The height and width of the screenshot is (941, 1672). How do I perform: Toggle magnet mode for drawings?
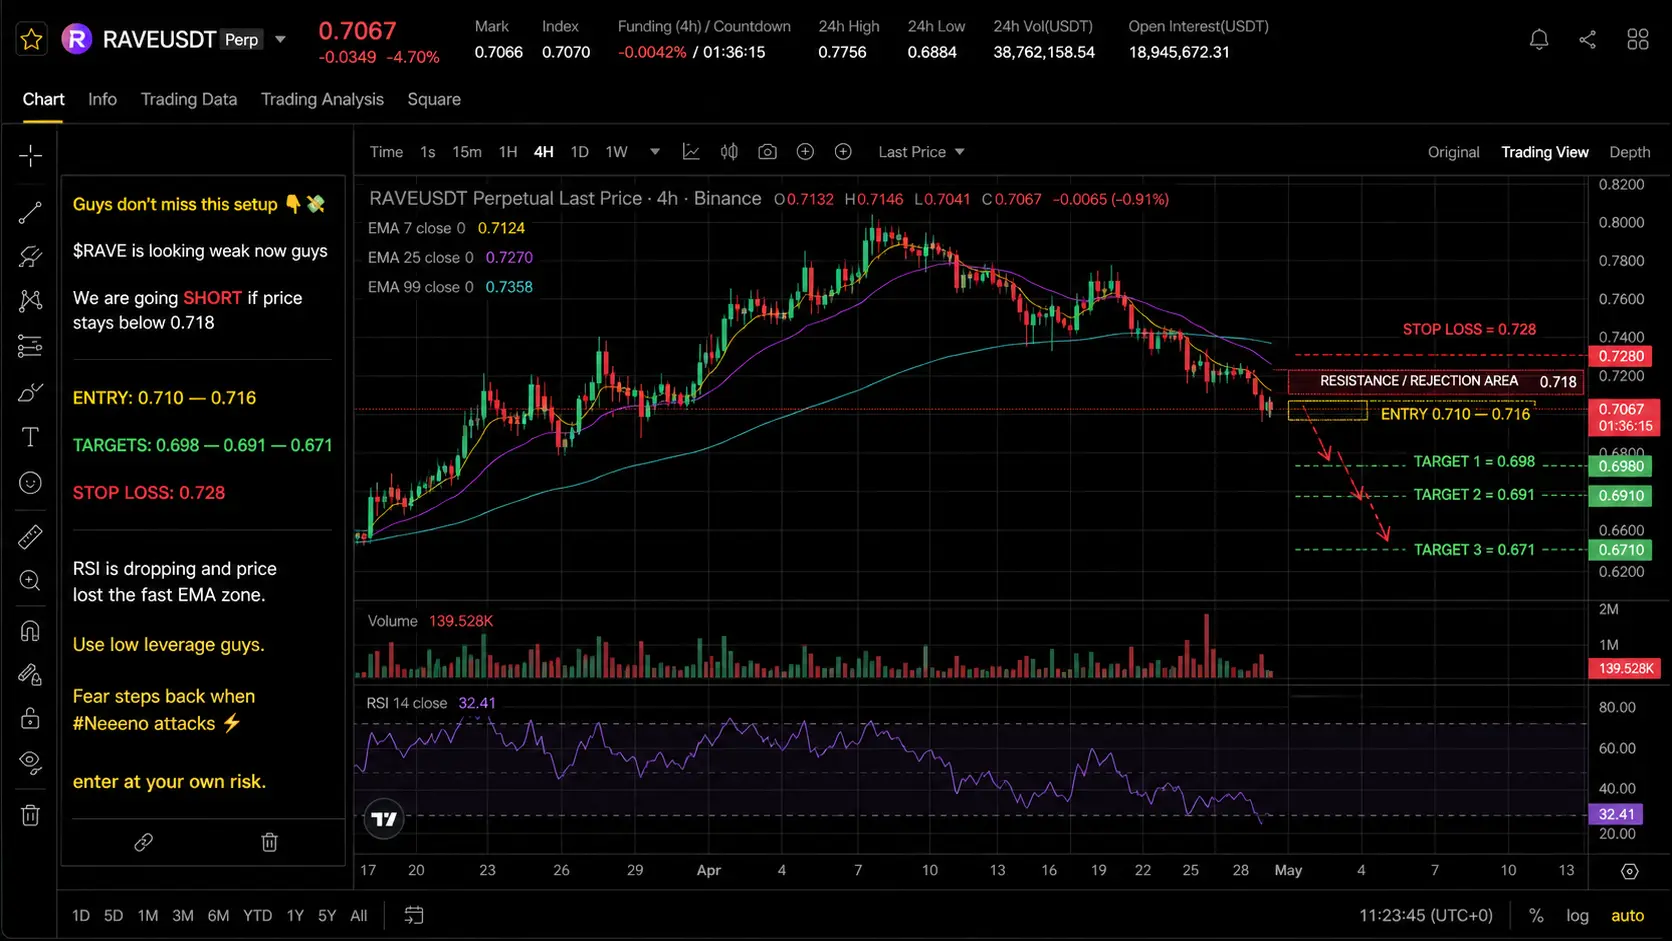tap(30, 631)
